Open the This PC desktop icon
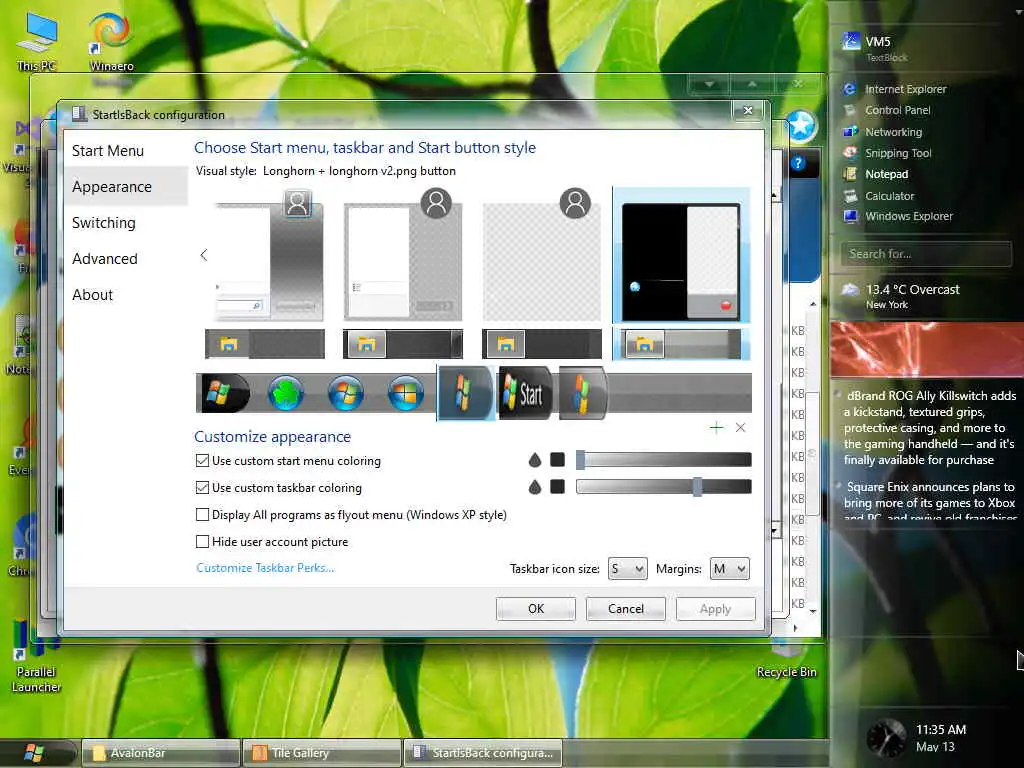The width and height of the screenshot is (1024, 768). click(x=37, y=41)
